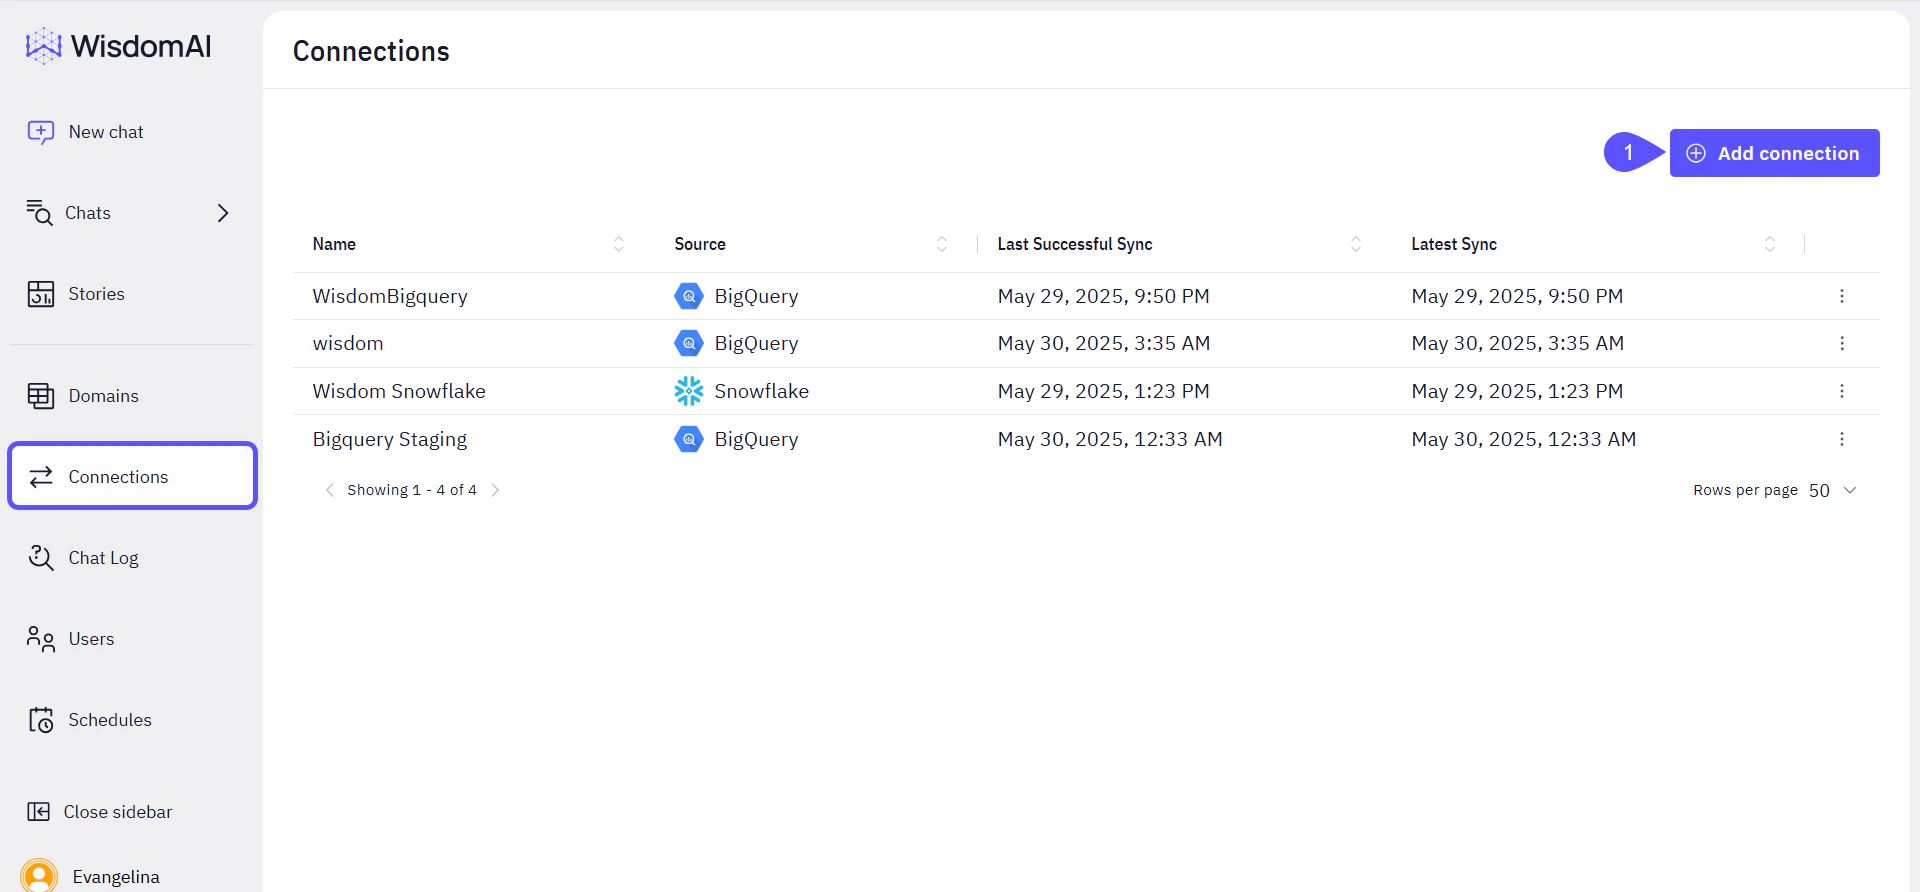Click the Chats label in sidebar
Screen dimensions: 1920x892
[88, 213]
